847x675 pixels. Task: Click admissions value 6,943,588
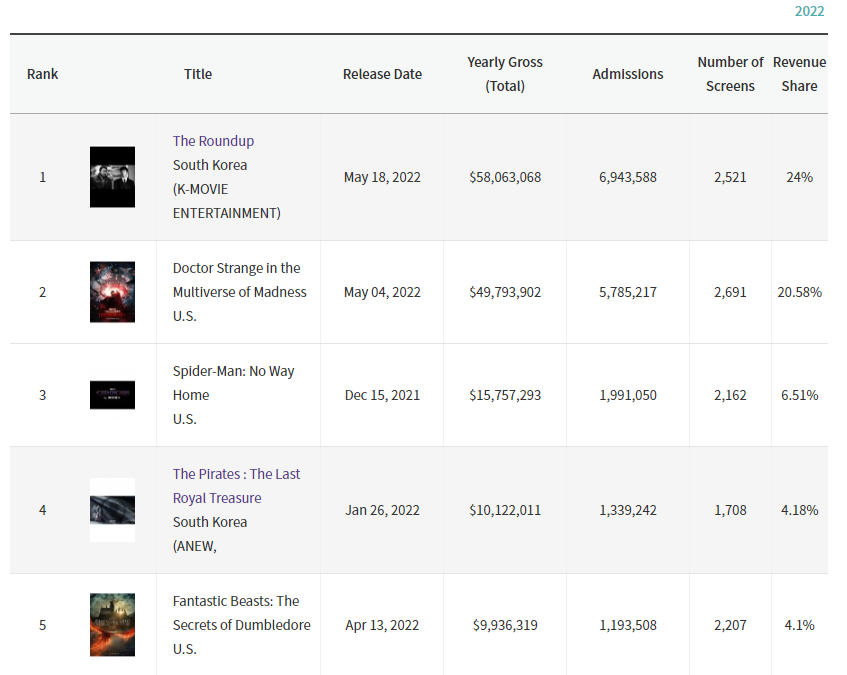[x=628, y=177]
